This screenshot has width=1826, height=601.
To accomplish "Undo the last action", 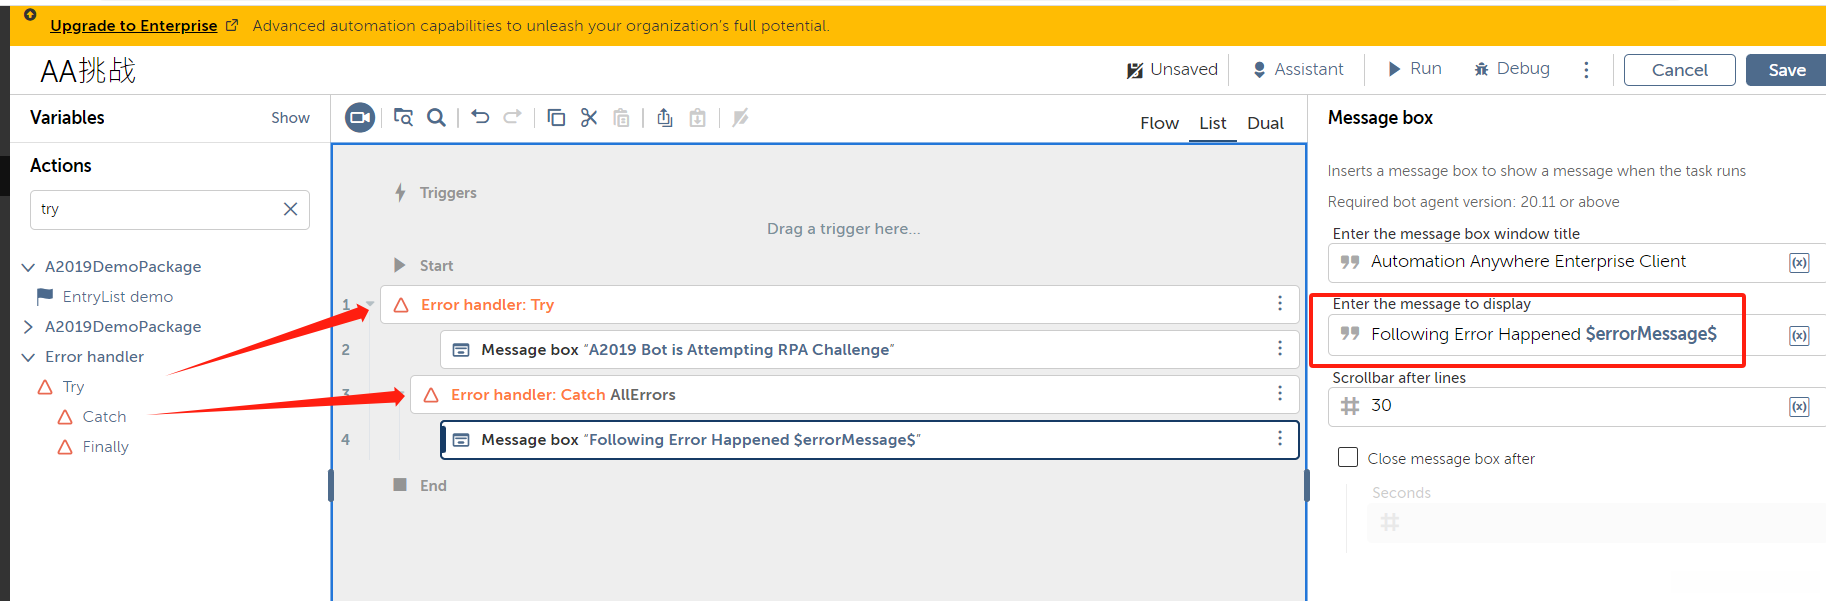I will [x=480, y=117].
